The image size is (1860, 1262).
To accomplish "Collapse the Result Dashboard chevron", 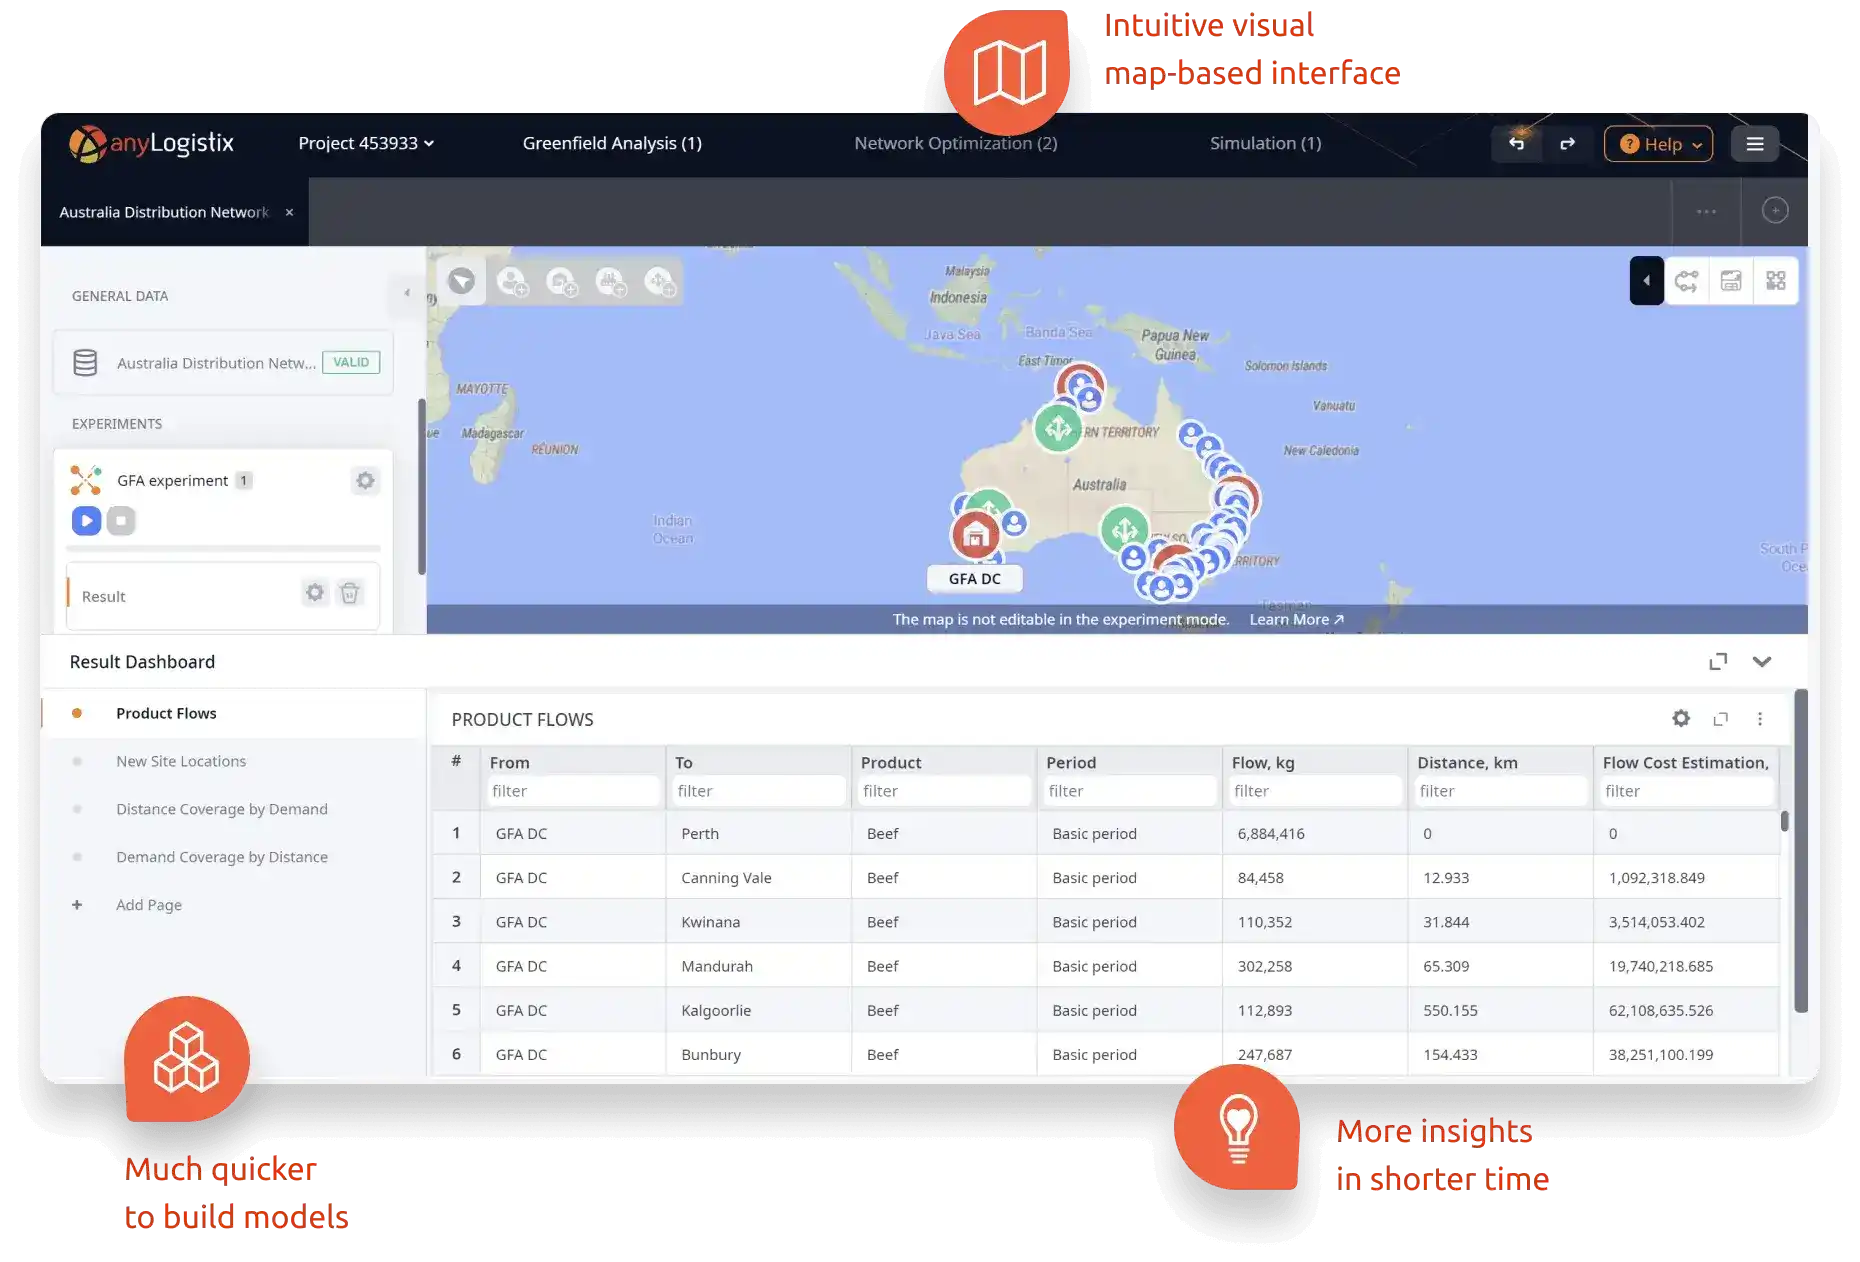I will pyautogui.click(x=1762, y=662).
